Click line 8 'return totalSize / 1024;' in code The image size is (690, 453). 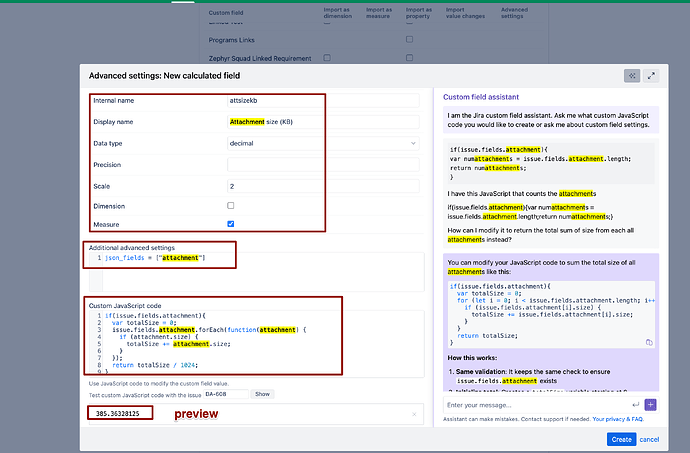click(x=154, y=365)
